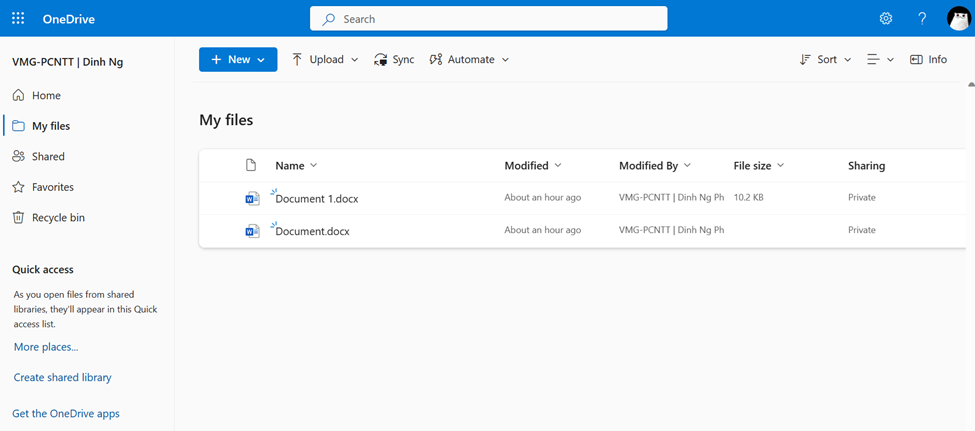975x431 pixels.
Task: Click Word icon of Document 1.docx
Action: click(252, 198)
